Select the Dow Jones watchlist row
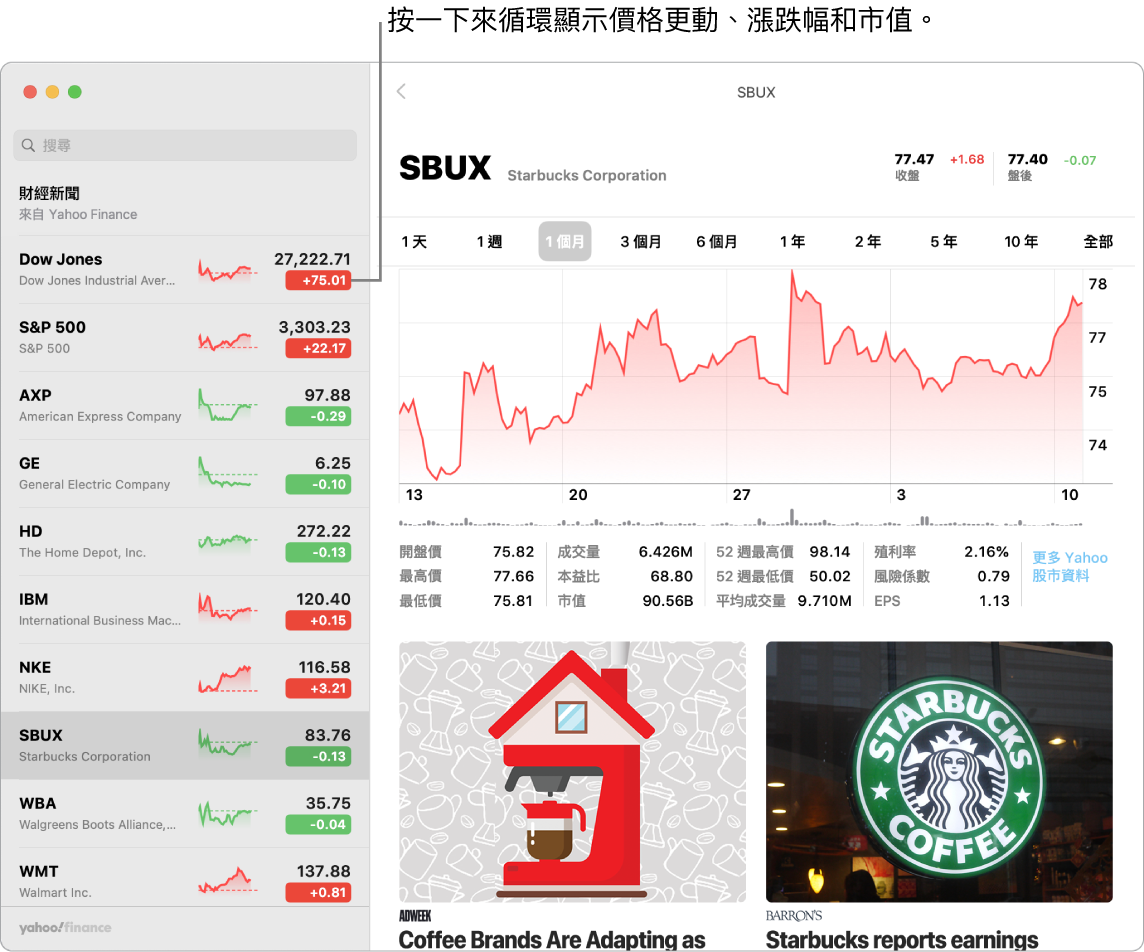The image size is (1144, 952). (x=185, y=269)
